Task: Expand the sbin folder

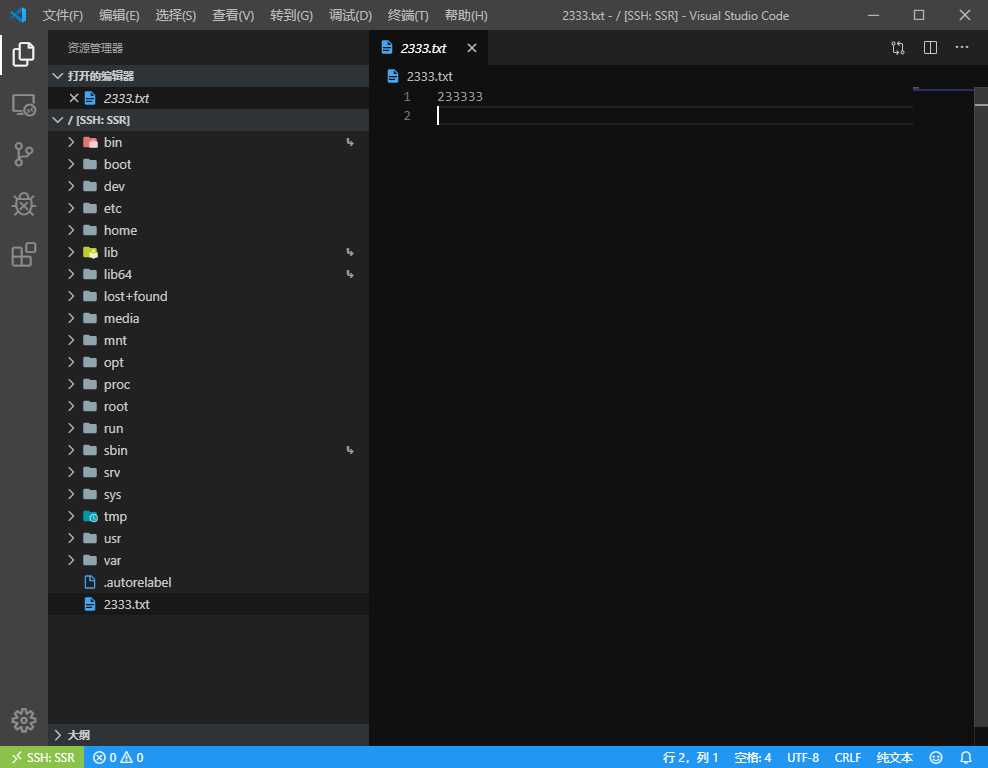Action: (209, 450)
